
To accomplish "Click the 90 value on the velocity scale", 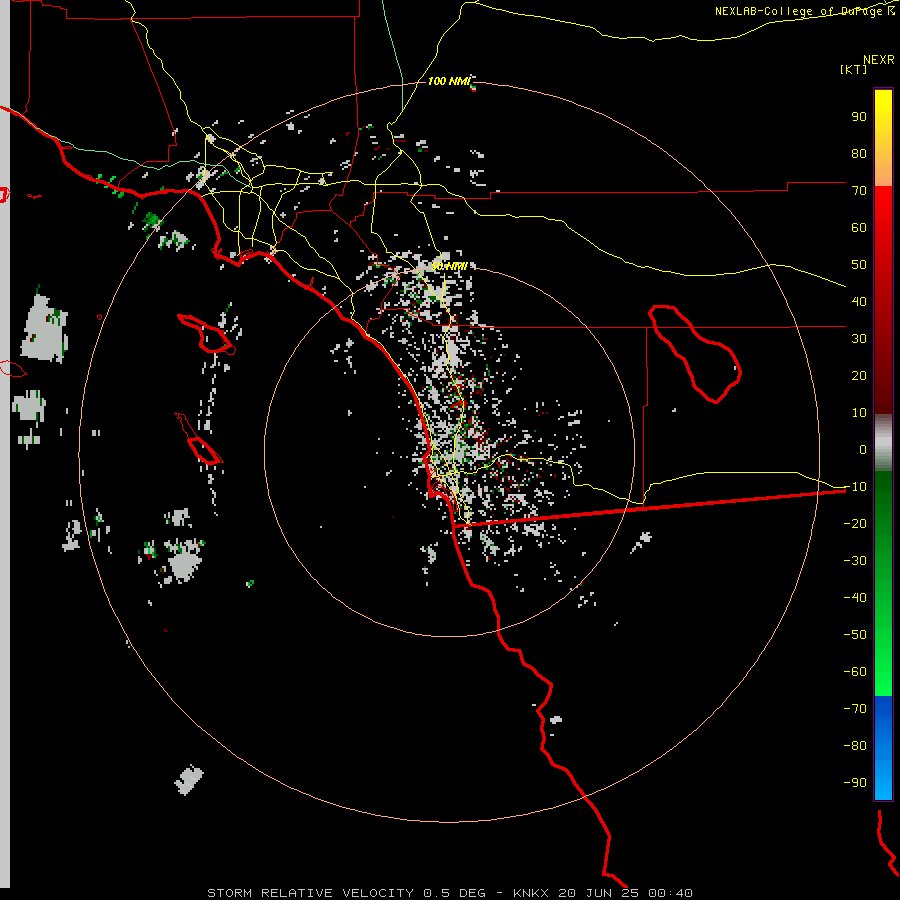I will click(x=859, y=117).
